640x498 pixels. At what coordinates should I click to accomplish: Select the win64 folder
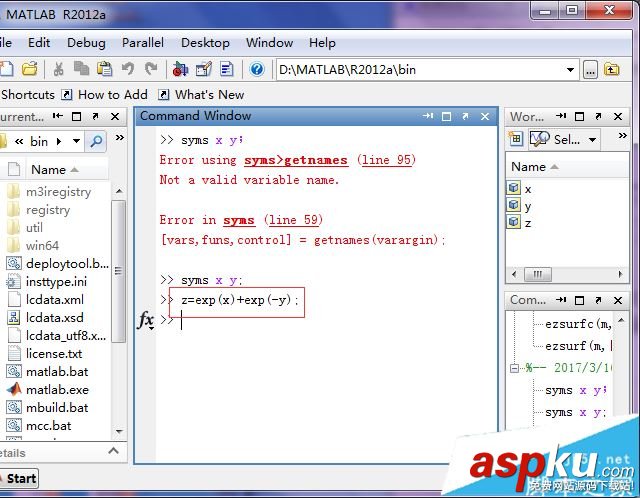click(x=42, y=245)
